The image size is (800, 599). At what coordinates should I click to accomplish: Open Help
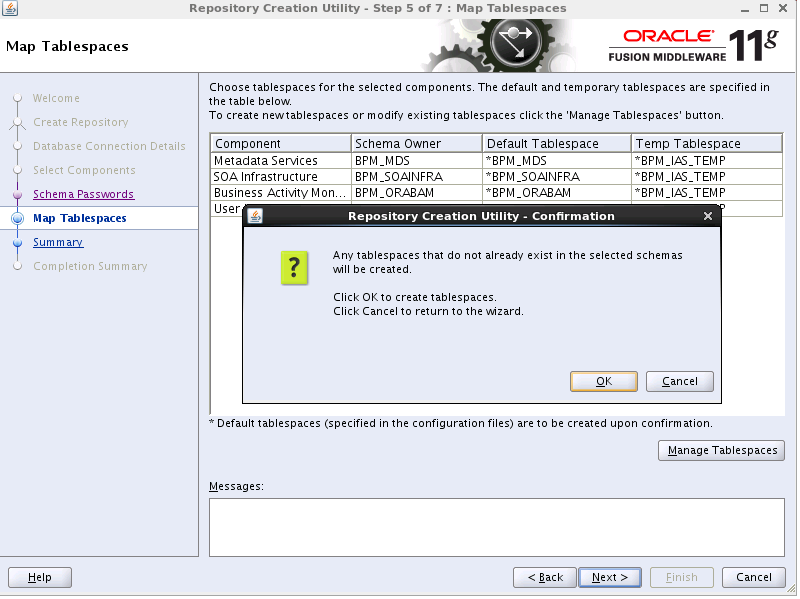click(x=40, y=578)
